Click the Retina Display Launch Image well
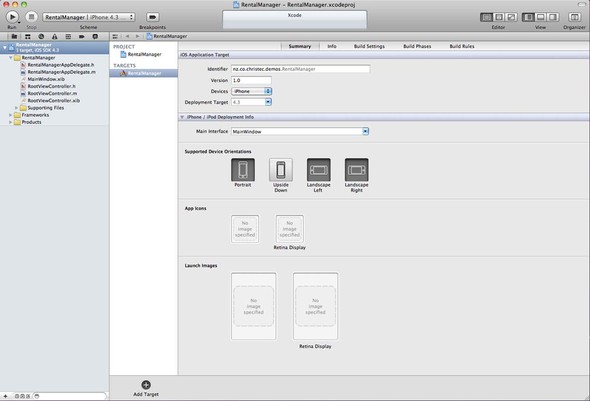Image resolution: width=590 pixels, height=401 pixels. click(316, 306)
